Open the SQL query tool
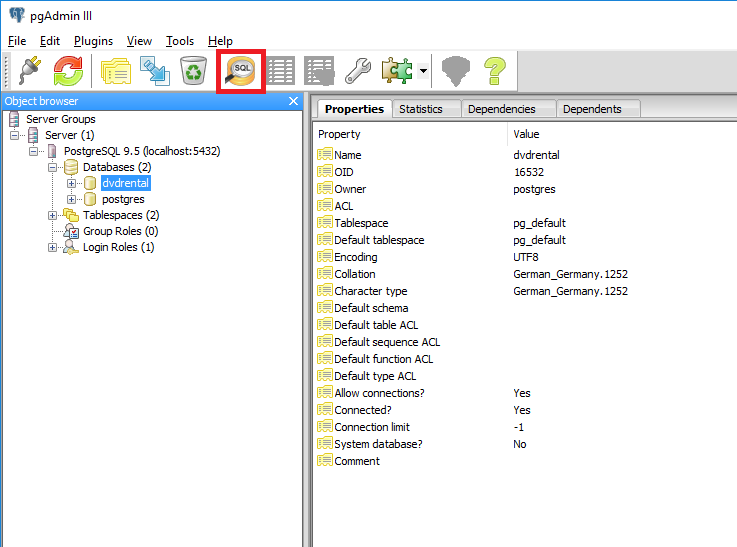This screenshot has height=547, width=737. pyautogui.click(x=240, y=71)
